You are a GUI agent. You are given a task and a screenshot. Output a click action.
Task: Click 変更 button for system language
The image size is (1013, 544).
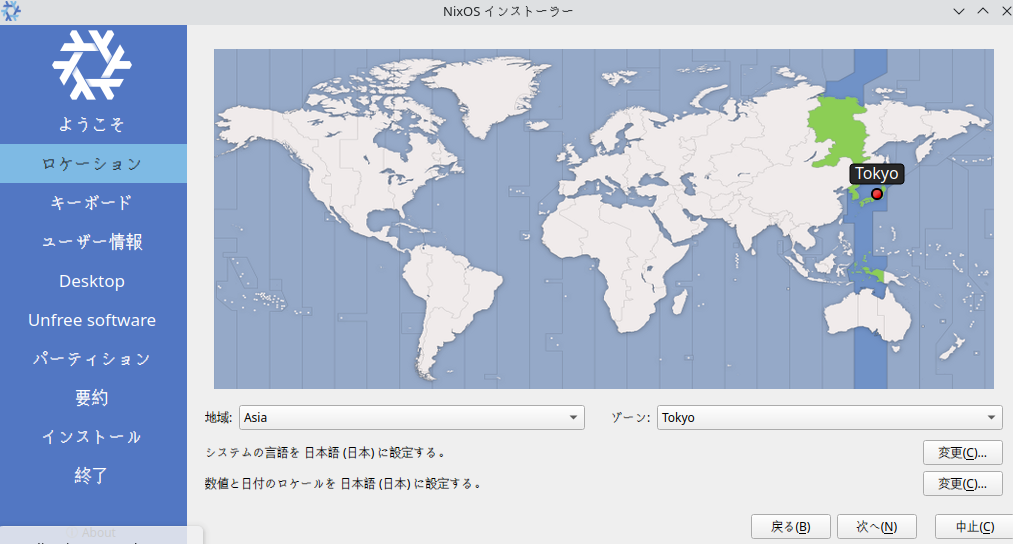click(962, 453)
